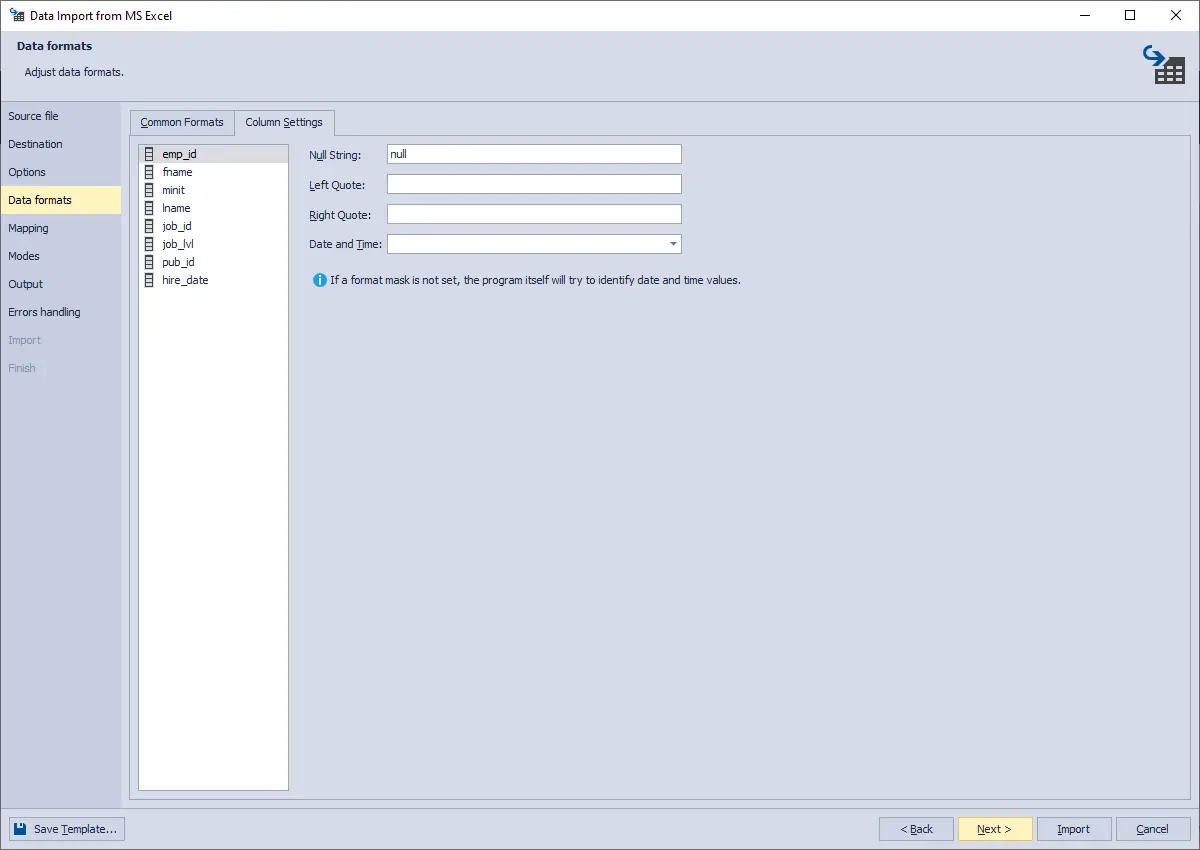Click the app icon in the title bar
Image resolution: width=1200 pixels, height=850 pixels.
(x=16, y=15)
